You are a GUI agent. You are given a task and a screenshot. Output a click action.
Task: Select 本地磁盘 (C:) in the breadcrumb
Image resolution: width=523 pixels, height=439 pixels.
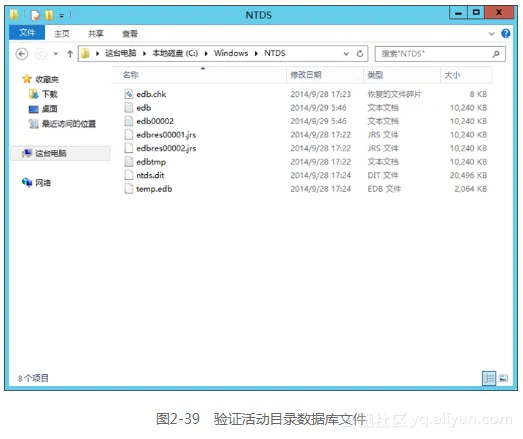pos(175,53)
